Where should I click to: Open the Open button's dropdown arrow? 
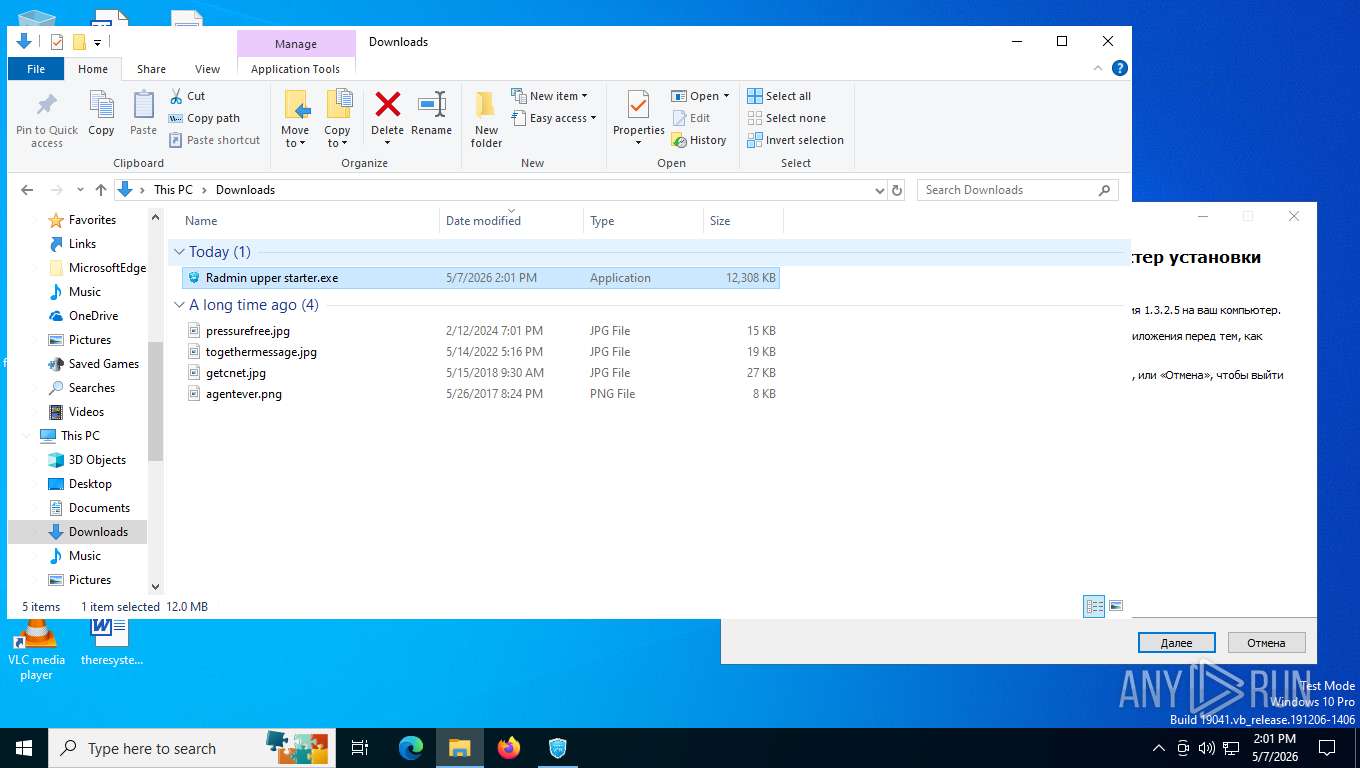coord(726,96)
